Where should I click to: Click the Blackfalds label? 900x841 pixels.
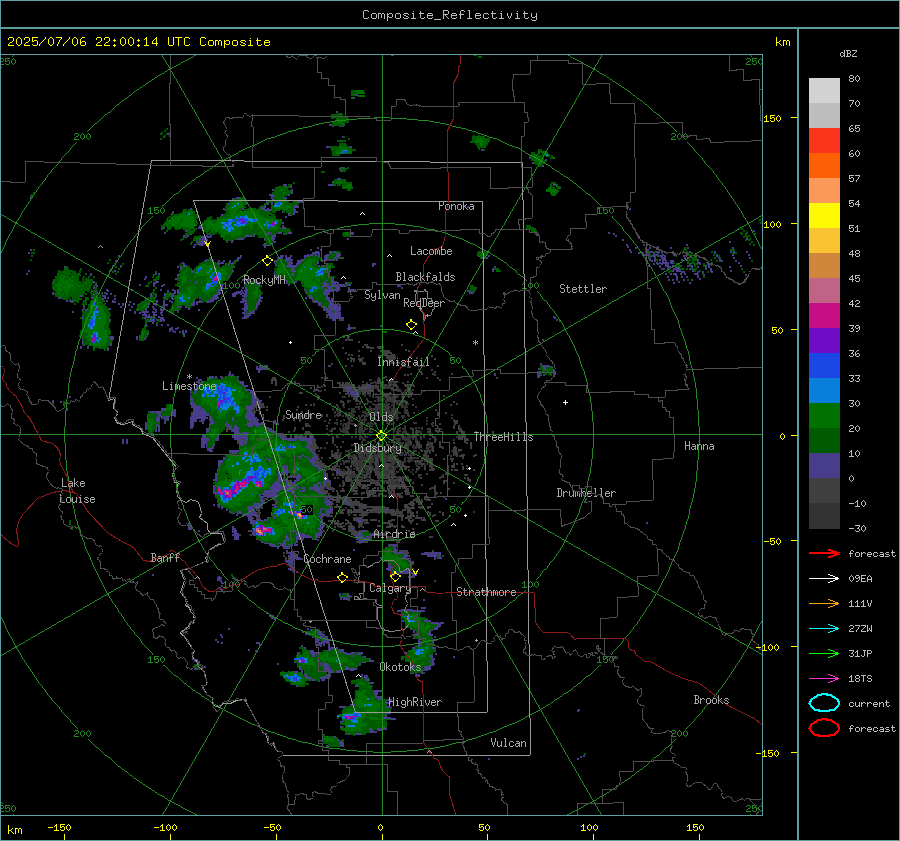425,277
